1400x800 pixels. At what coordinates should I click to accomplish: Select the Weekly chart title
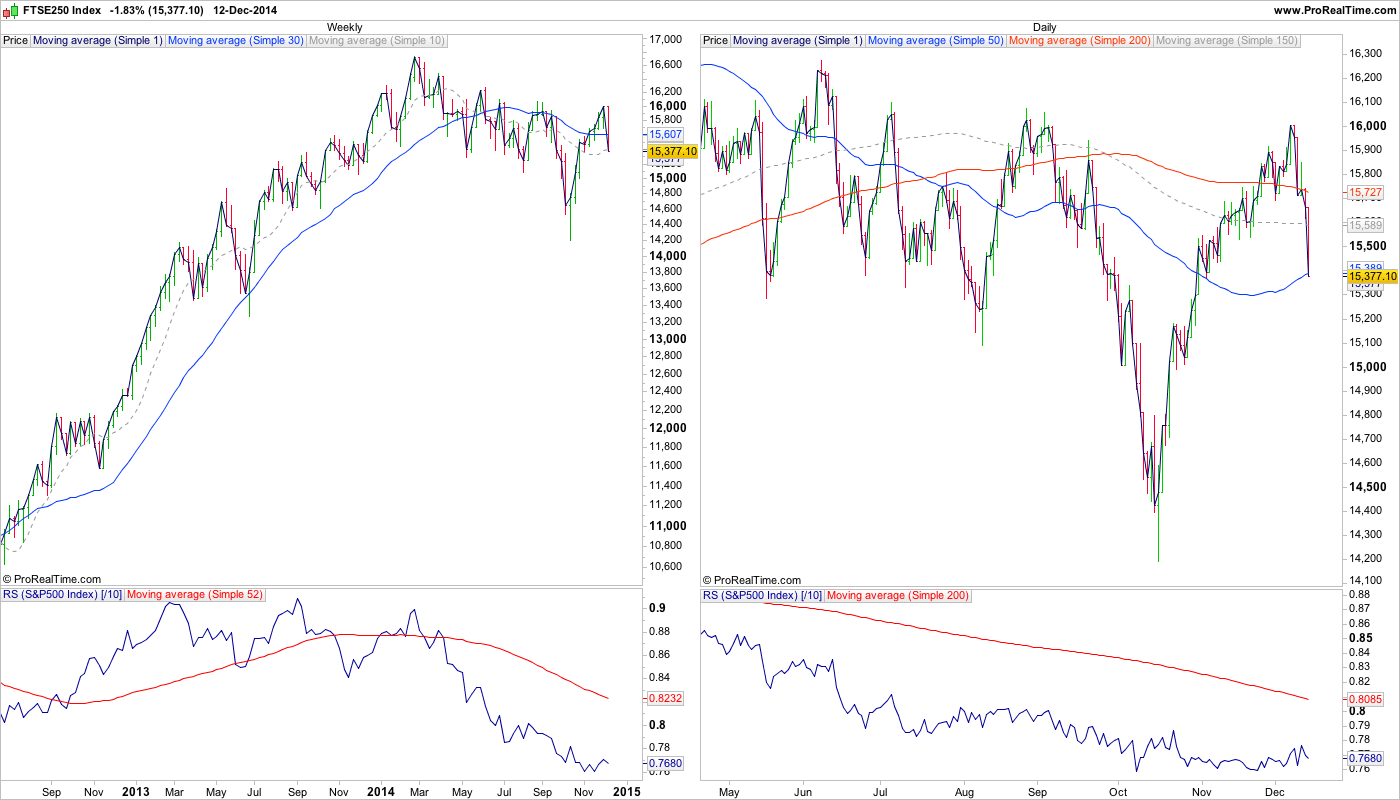pyautogui.click(x=344, y=27)
